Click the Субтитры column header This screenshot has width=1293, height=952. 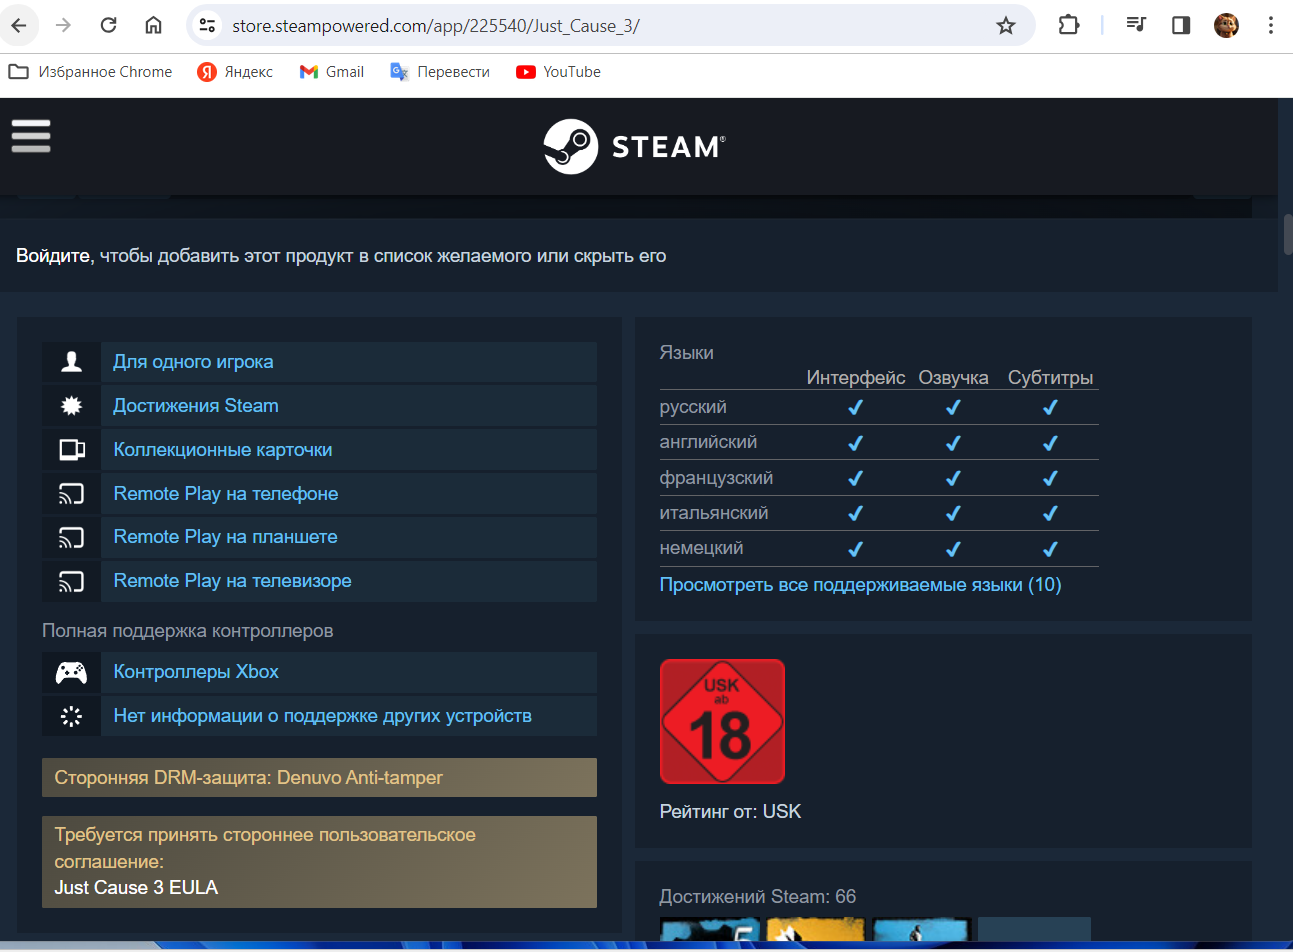[x=1050, y=378]
